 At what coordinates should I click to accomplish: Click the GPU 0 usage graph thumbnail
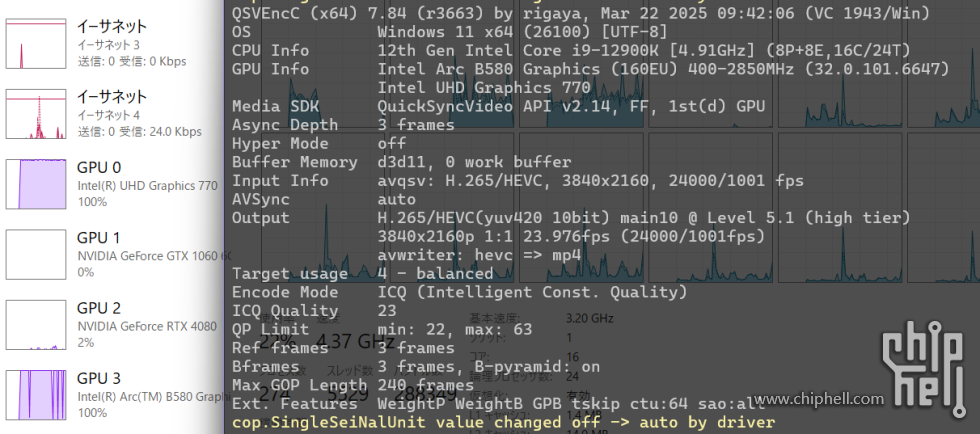pos(36,184)
